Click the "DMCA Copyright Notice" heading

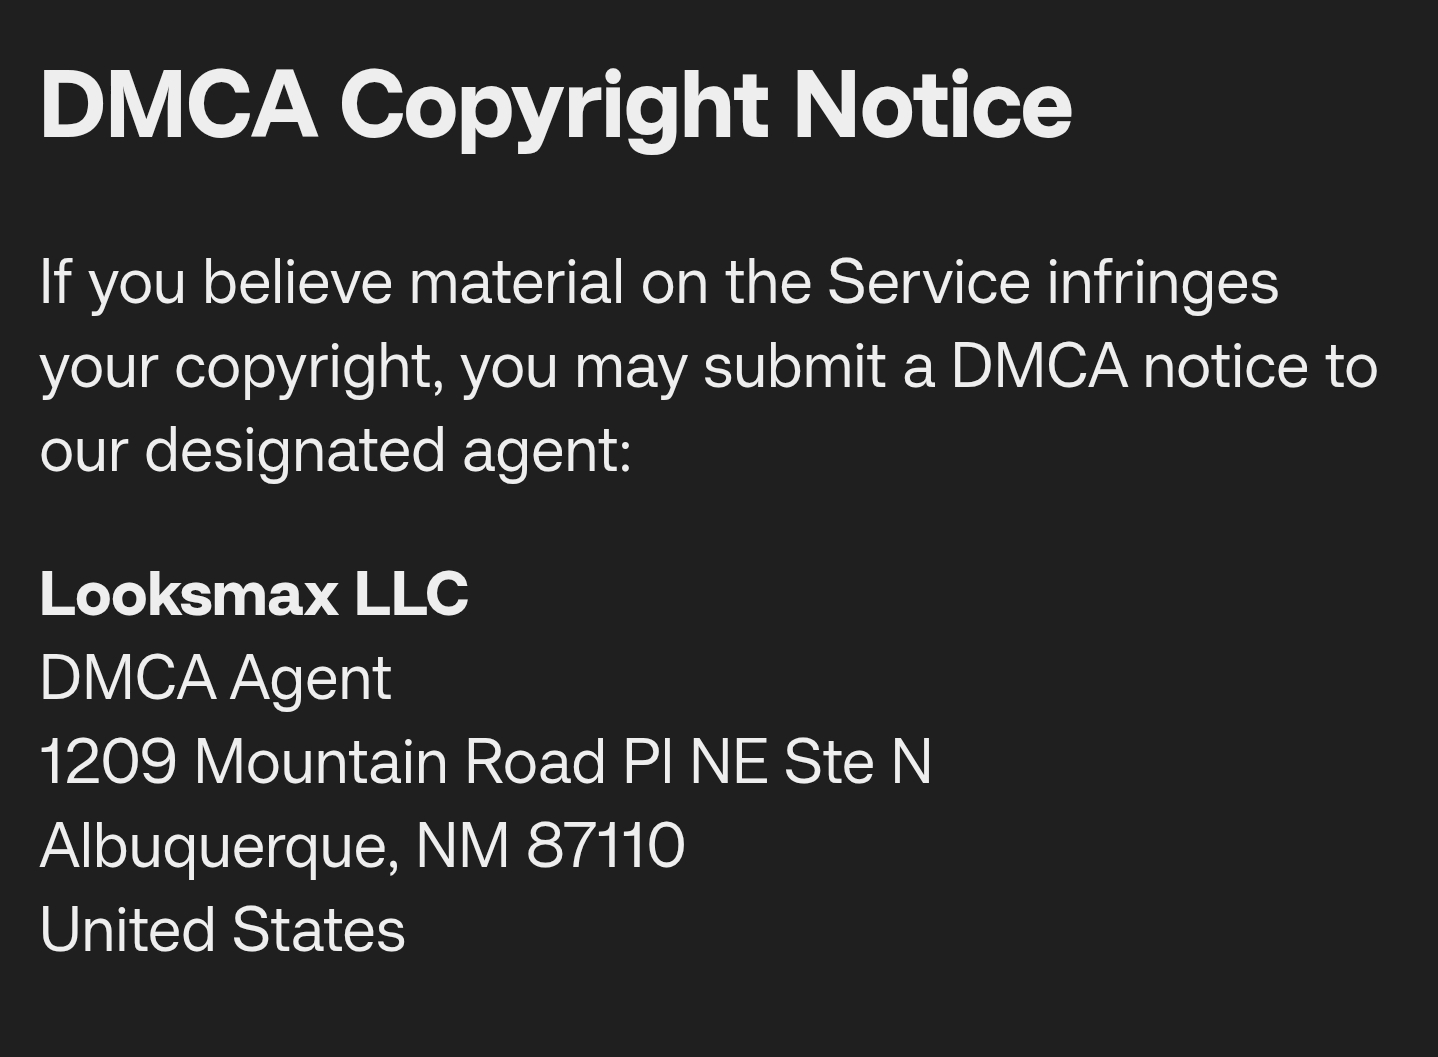click(x=555, y=105)
